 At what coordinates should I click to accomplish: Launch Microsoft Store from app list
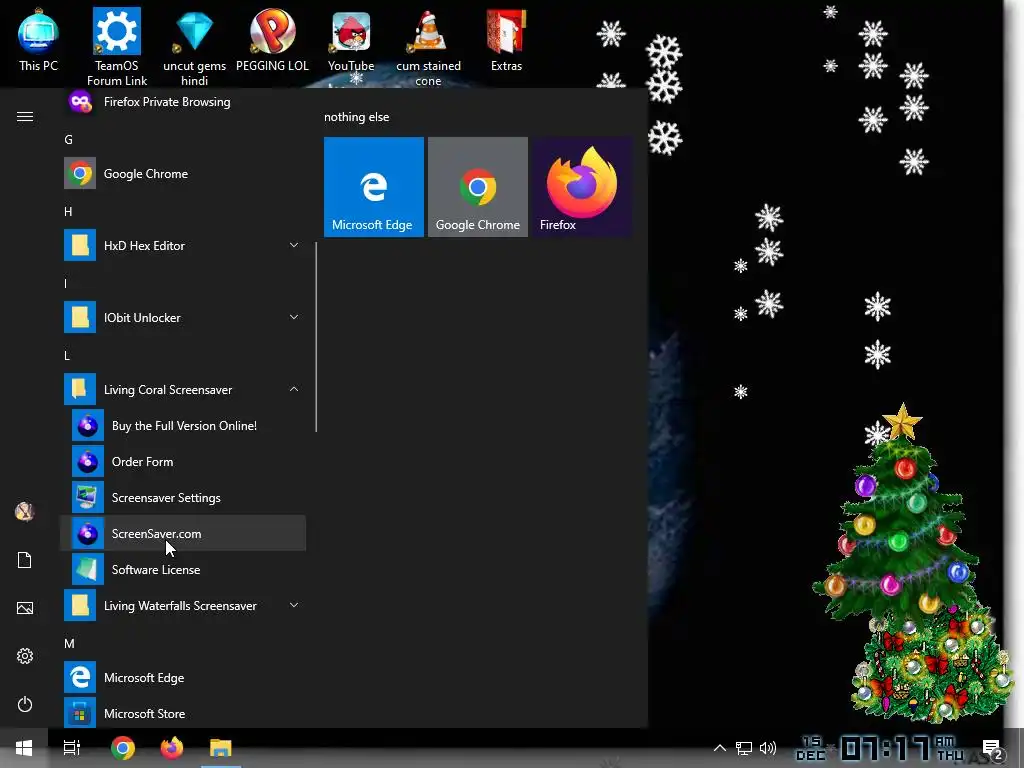click(183, 714)
